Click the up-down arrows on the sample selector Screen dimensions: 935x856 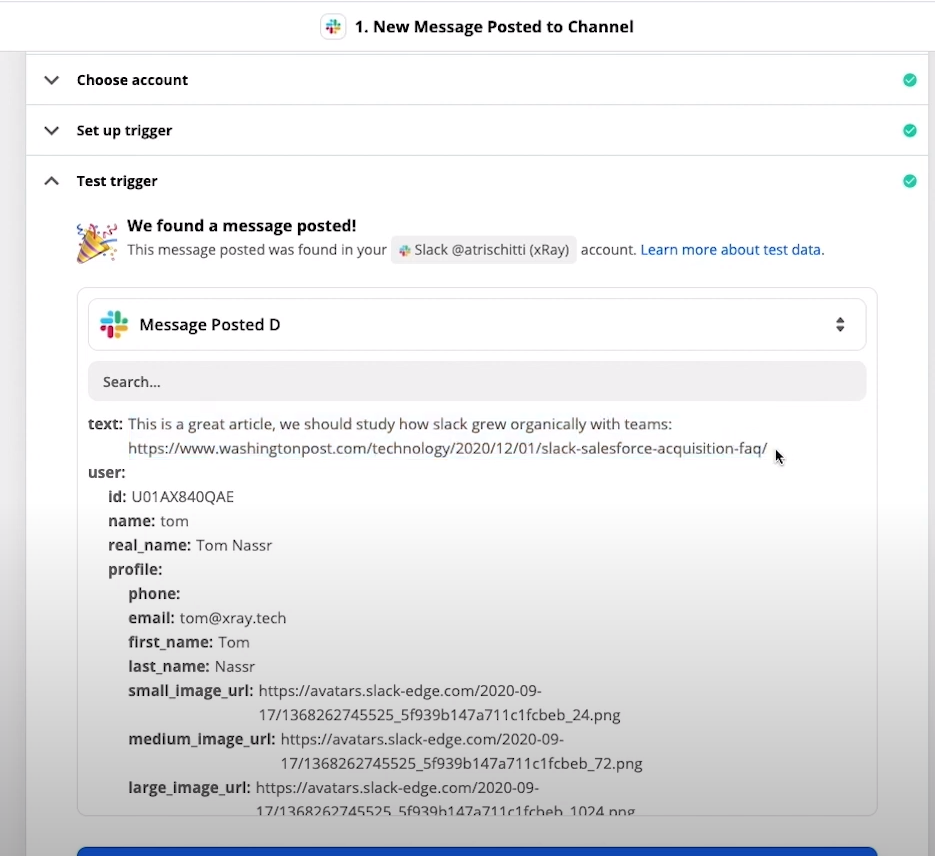[840, 324]
